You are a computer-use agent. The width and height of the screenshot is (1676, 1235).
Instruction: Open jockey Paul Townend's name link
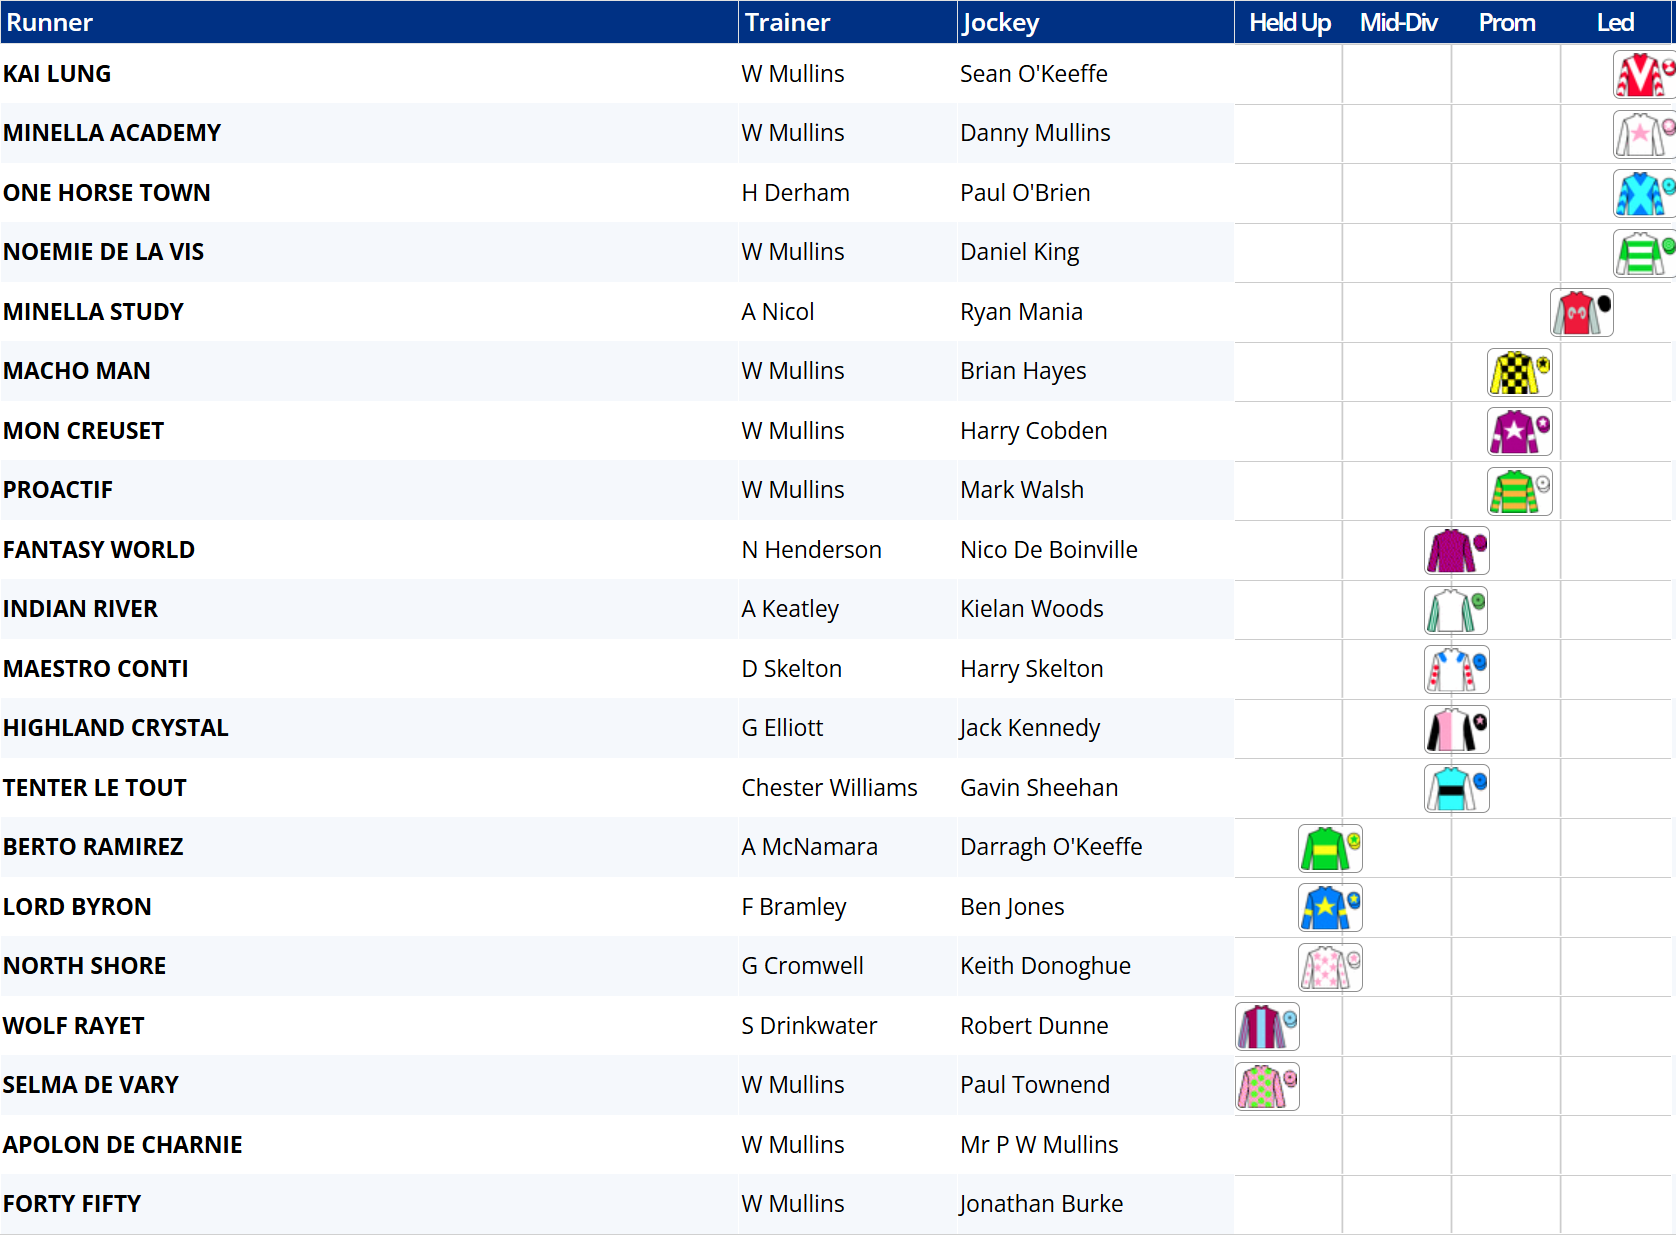pos(1035,1085)
